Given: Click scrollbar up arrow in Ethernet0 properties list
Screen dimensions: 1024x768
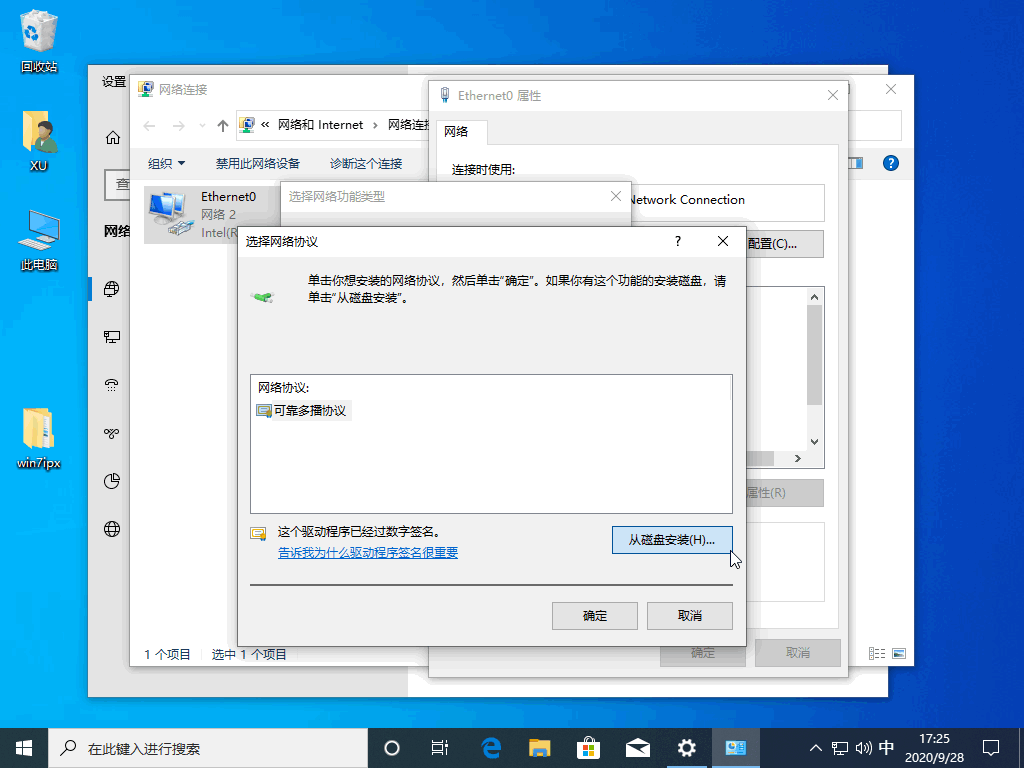Looking at the screenshot, I should coord(814,297).
